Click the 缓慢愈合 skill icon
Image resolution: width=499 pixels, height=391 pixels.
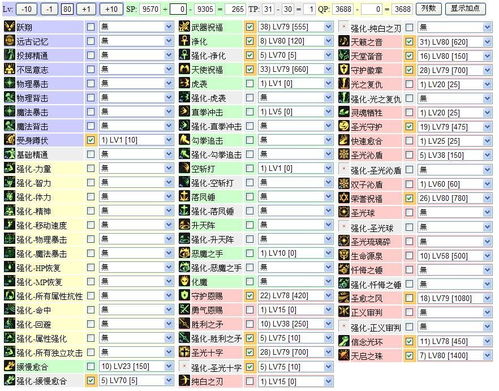coord(10,366)
